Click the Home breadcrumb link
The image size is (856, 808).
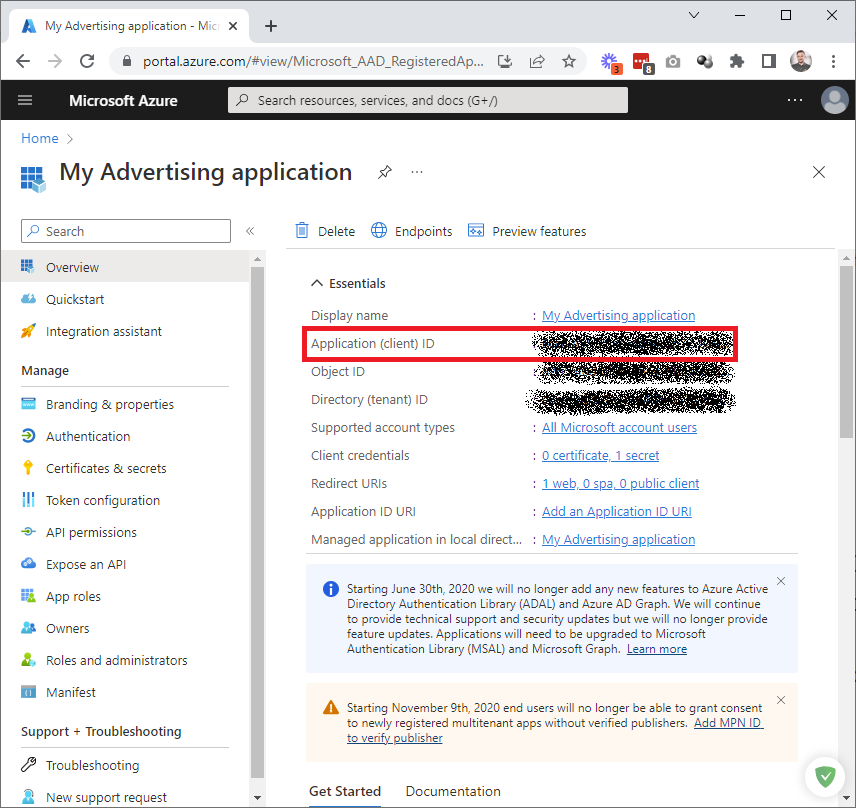click(40, 138)
